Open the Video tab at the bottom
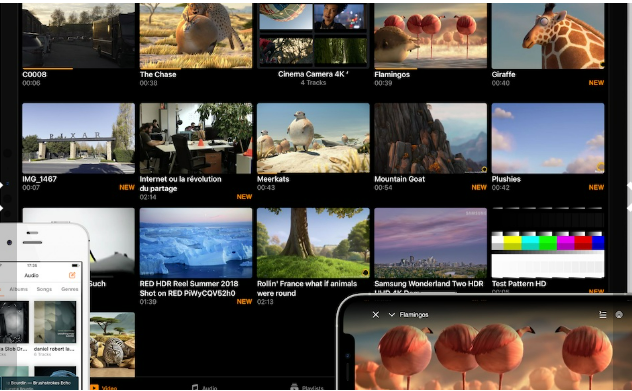Screen dimensions: 632x391 [x=104, y=387]
